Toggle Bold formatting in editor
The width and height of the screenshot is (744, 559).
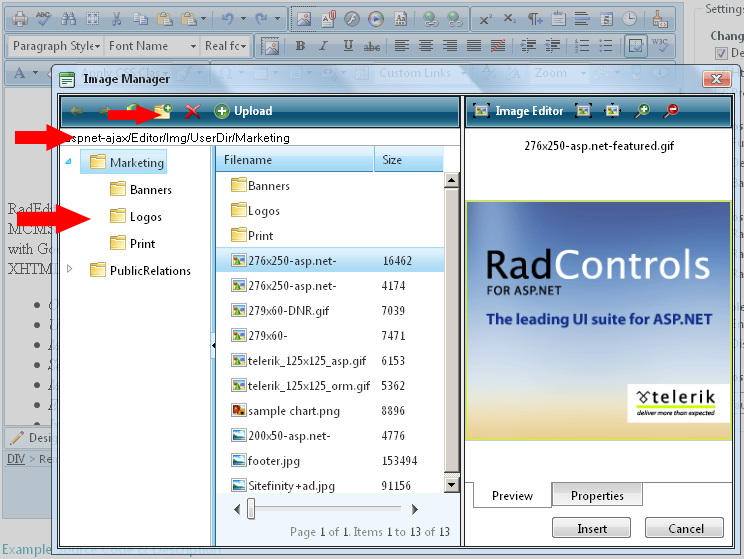[x=300, y=46]
